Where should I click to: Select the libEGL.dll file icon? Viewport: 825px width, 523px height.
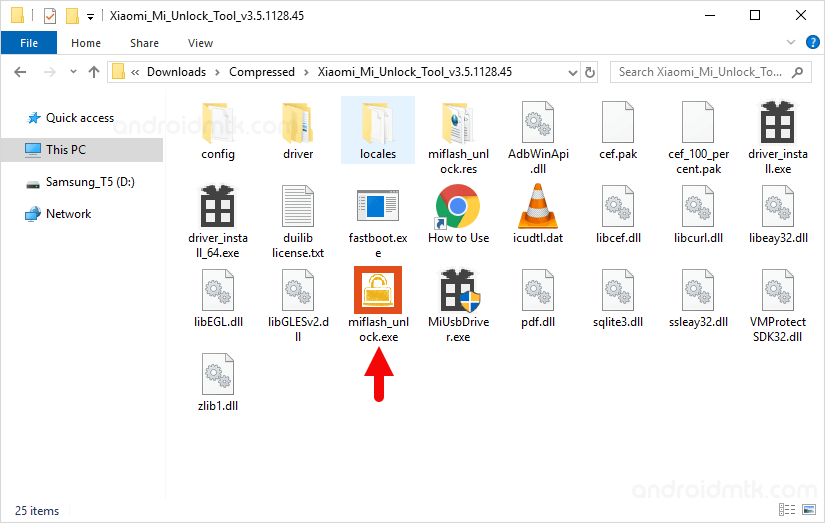tap(218, 290)
